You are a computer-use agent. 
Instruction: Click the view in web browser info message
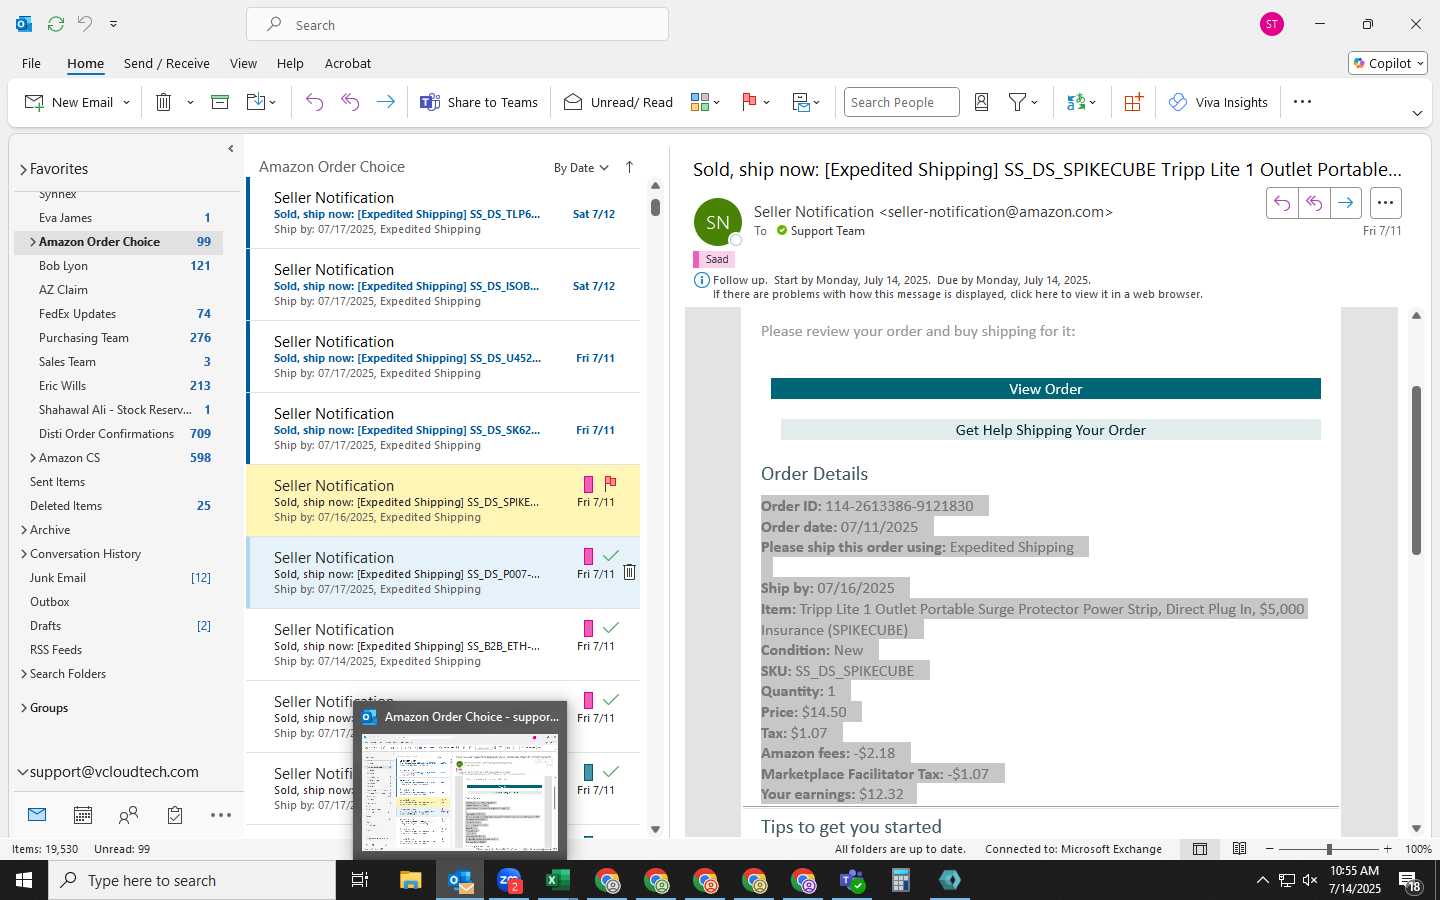click(x=957, y=295)
